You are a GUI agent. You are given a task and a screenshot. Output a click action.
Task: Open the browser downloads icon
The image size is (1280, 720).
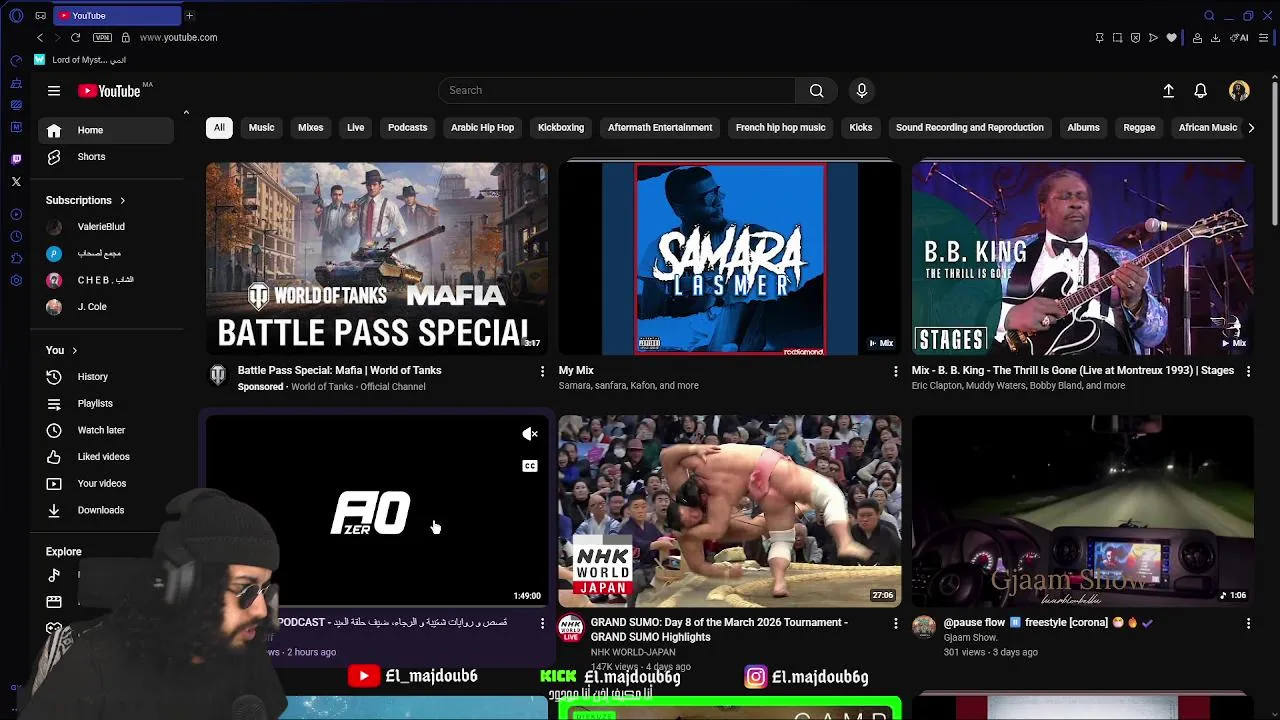pyautogui.click(x=1215, y=38)
